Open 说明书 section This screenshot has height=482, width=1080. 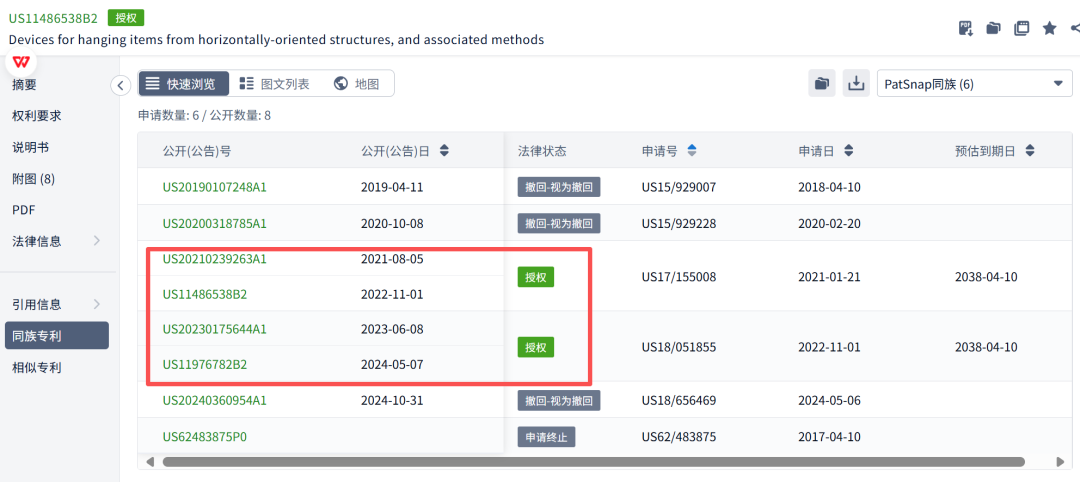click(30, 147)
